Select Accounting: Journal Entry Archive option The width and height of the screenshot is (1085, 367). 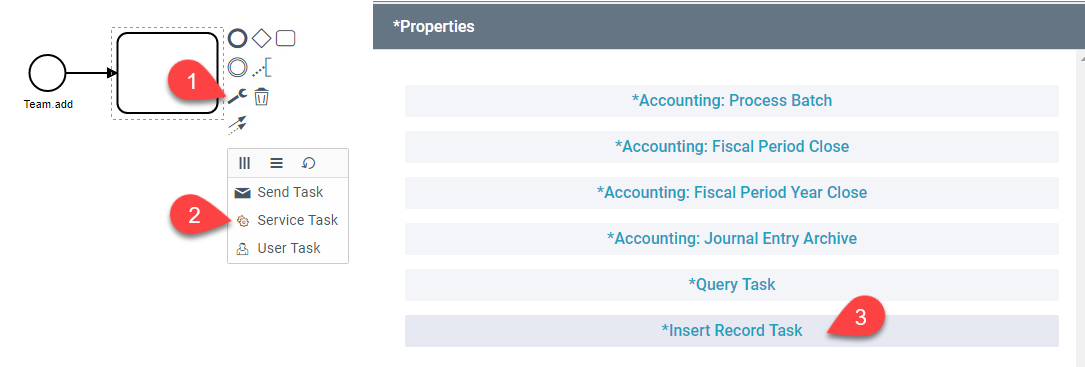click(732, 239)
